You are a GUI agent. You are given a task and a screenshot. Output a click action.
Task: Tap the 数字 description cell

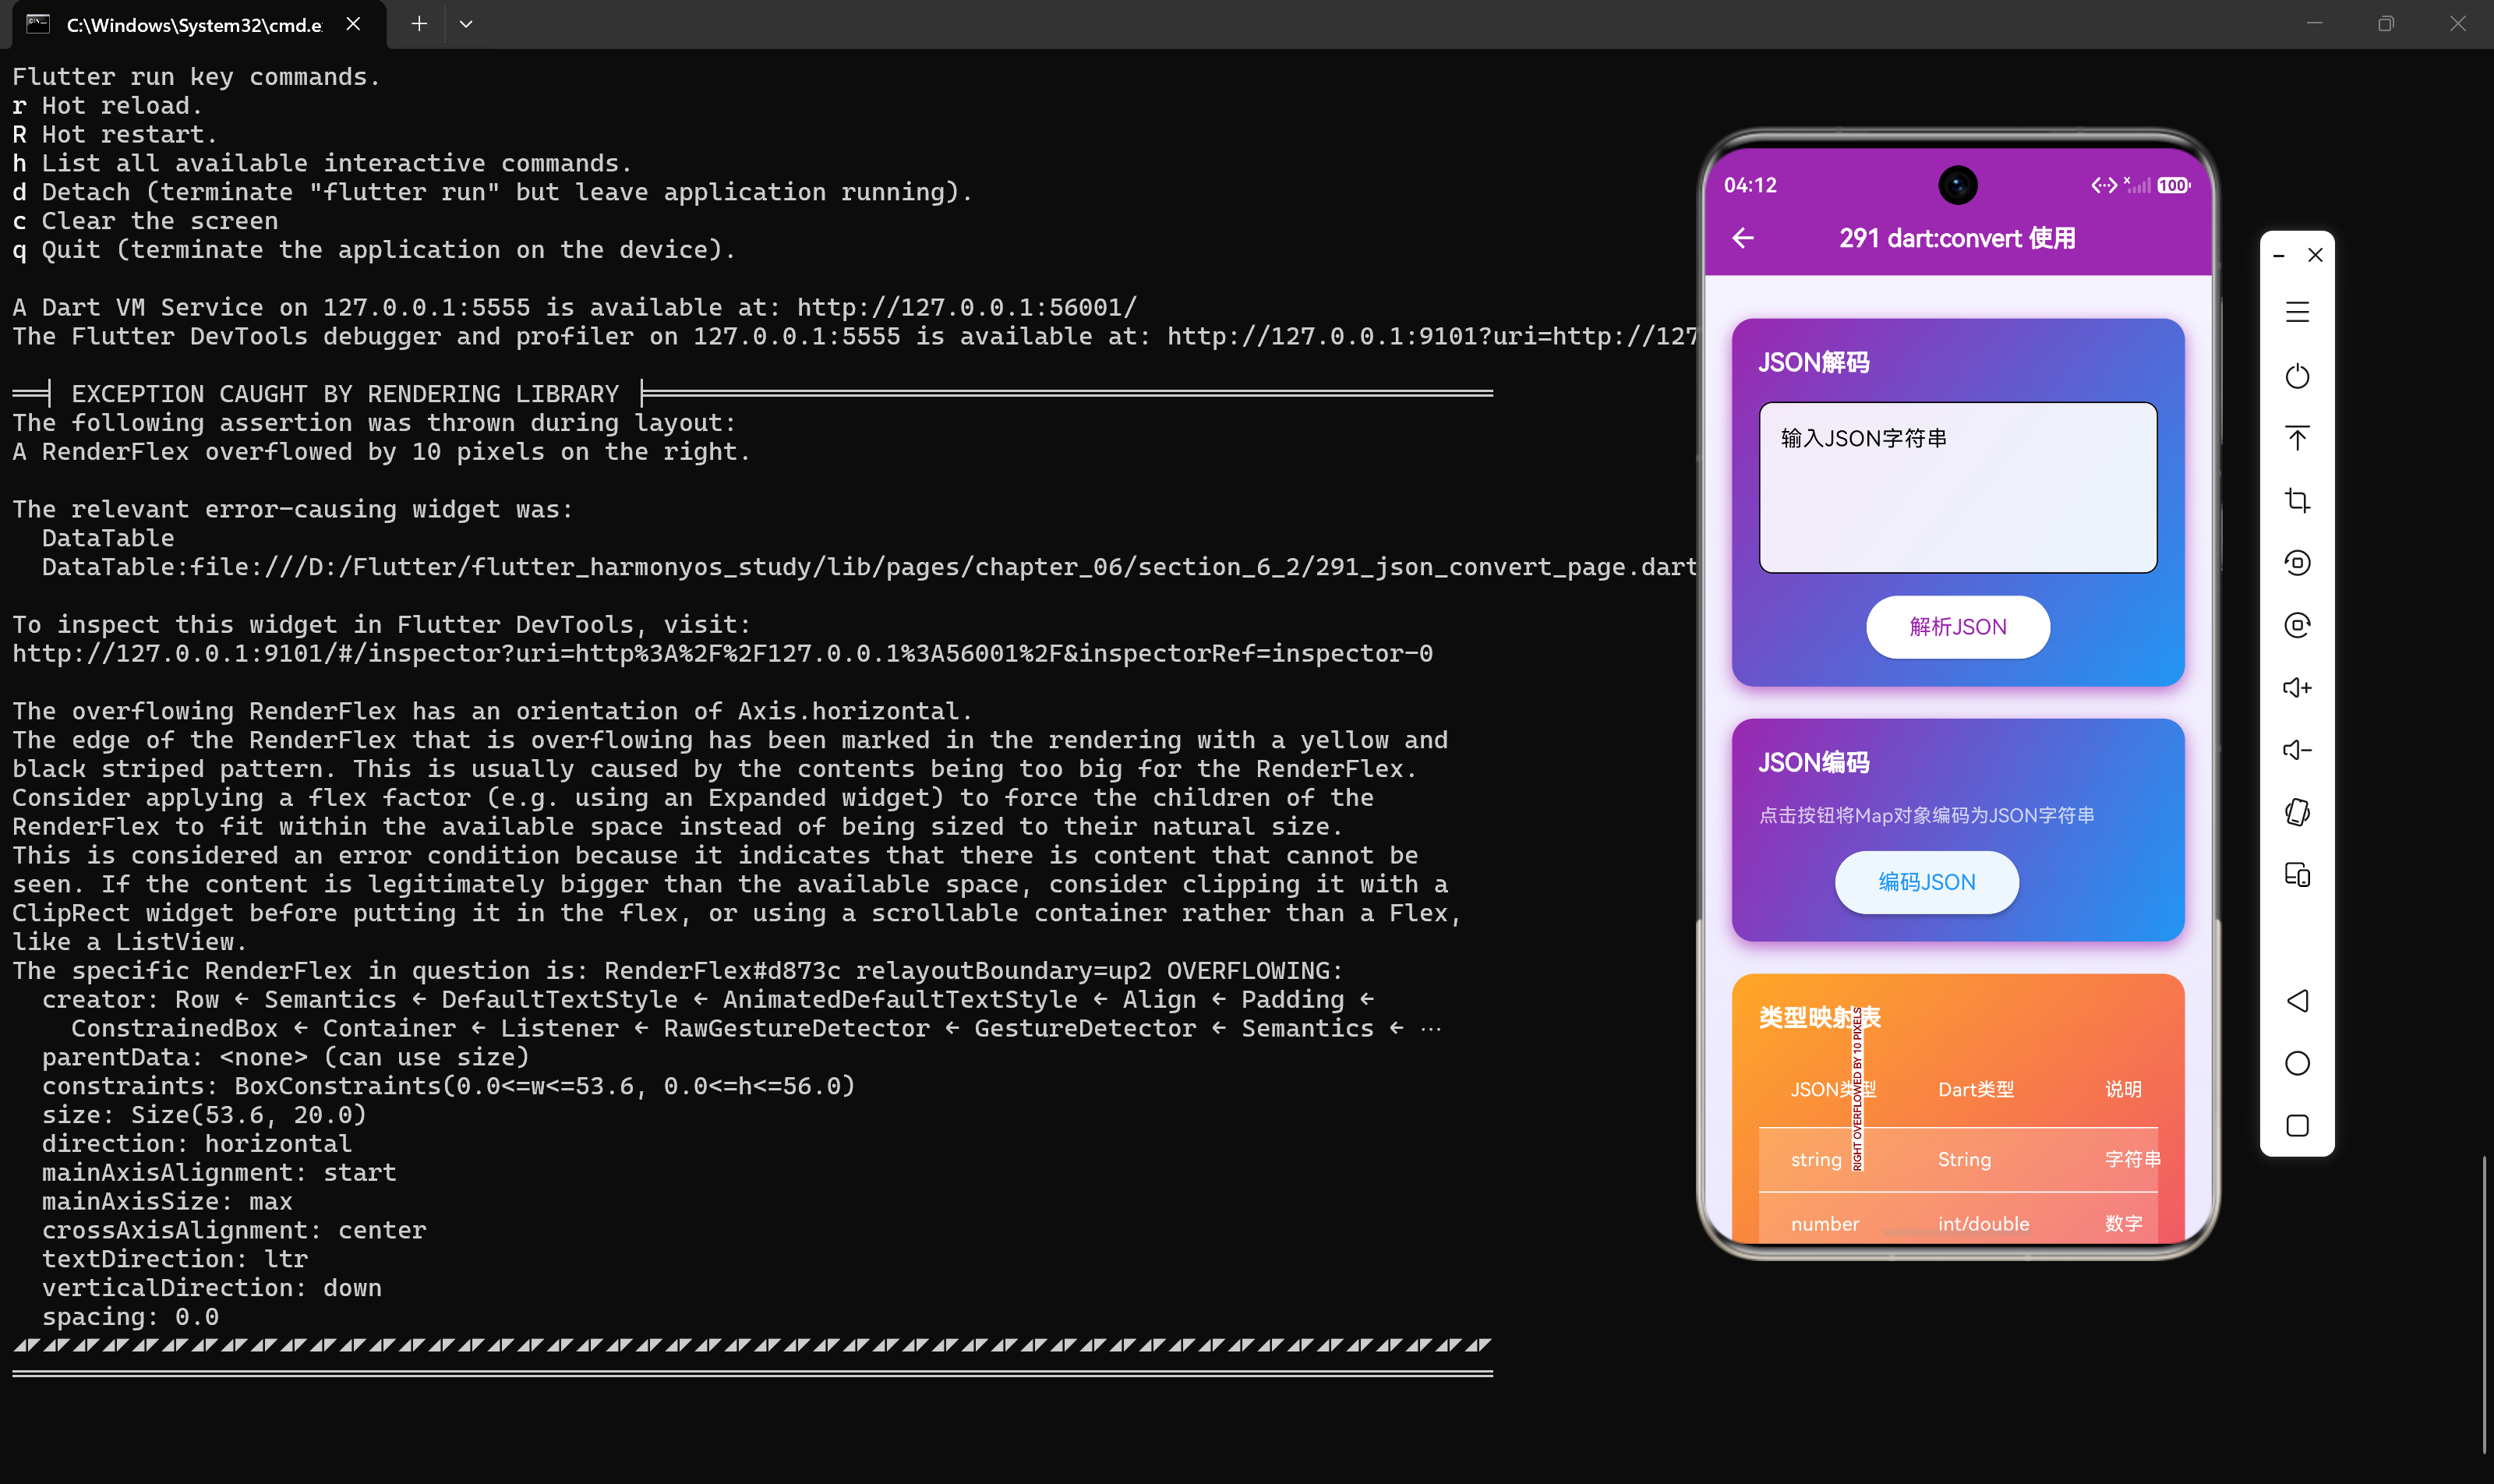tap(2123, 1224)
